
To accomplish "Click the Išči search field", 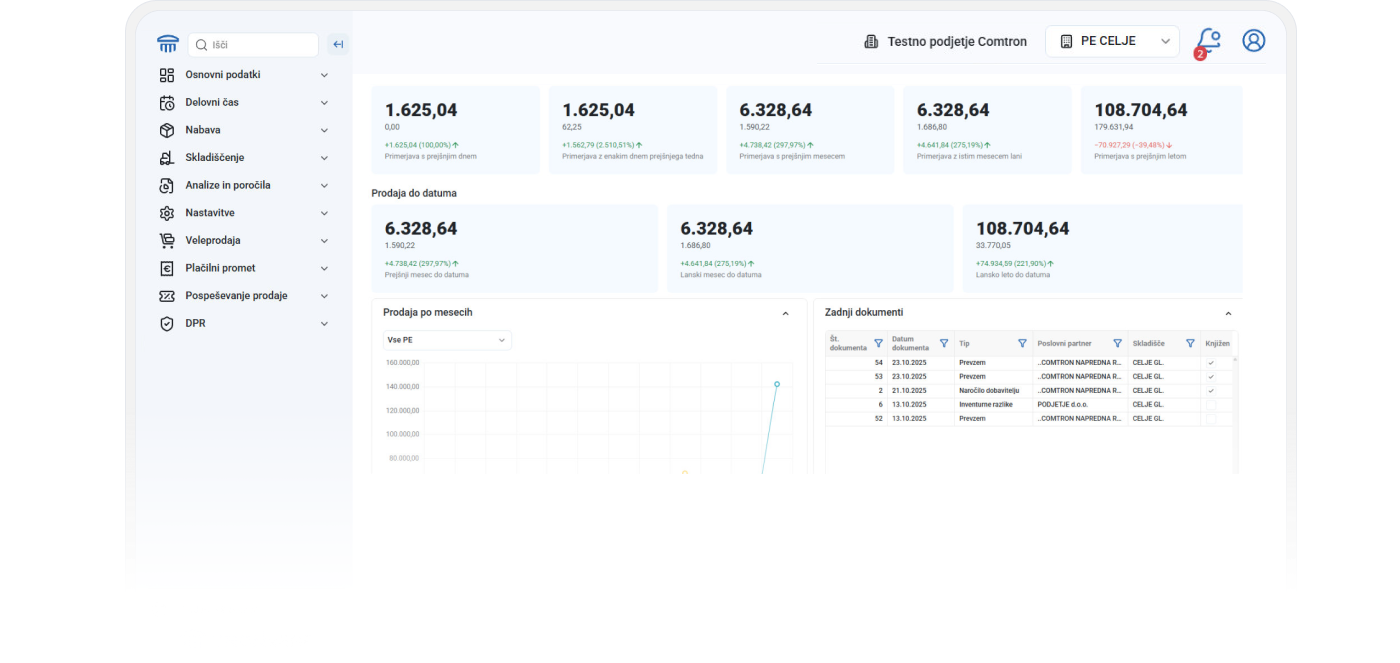I will pos(253,45).
